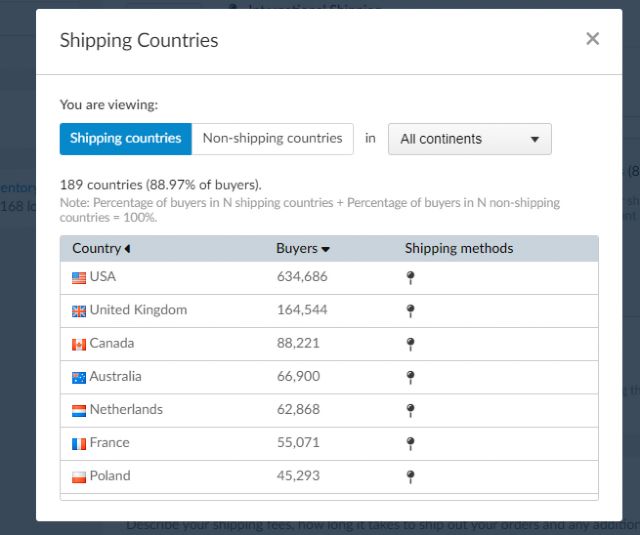Image resolution: width=640 pixels, height=535 pixels.
Task: Switch to Non-shipping countries view
Action: [x=272, y=139]
